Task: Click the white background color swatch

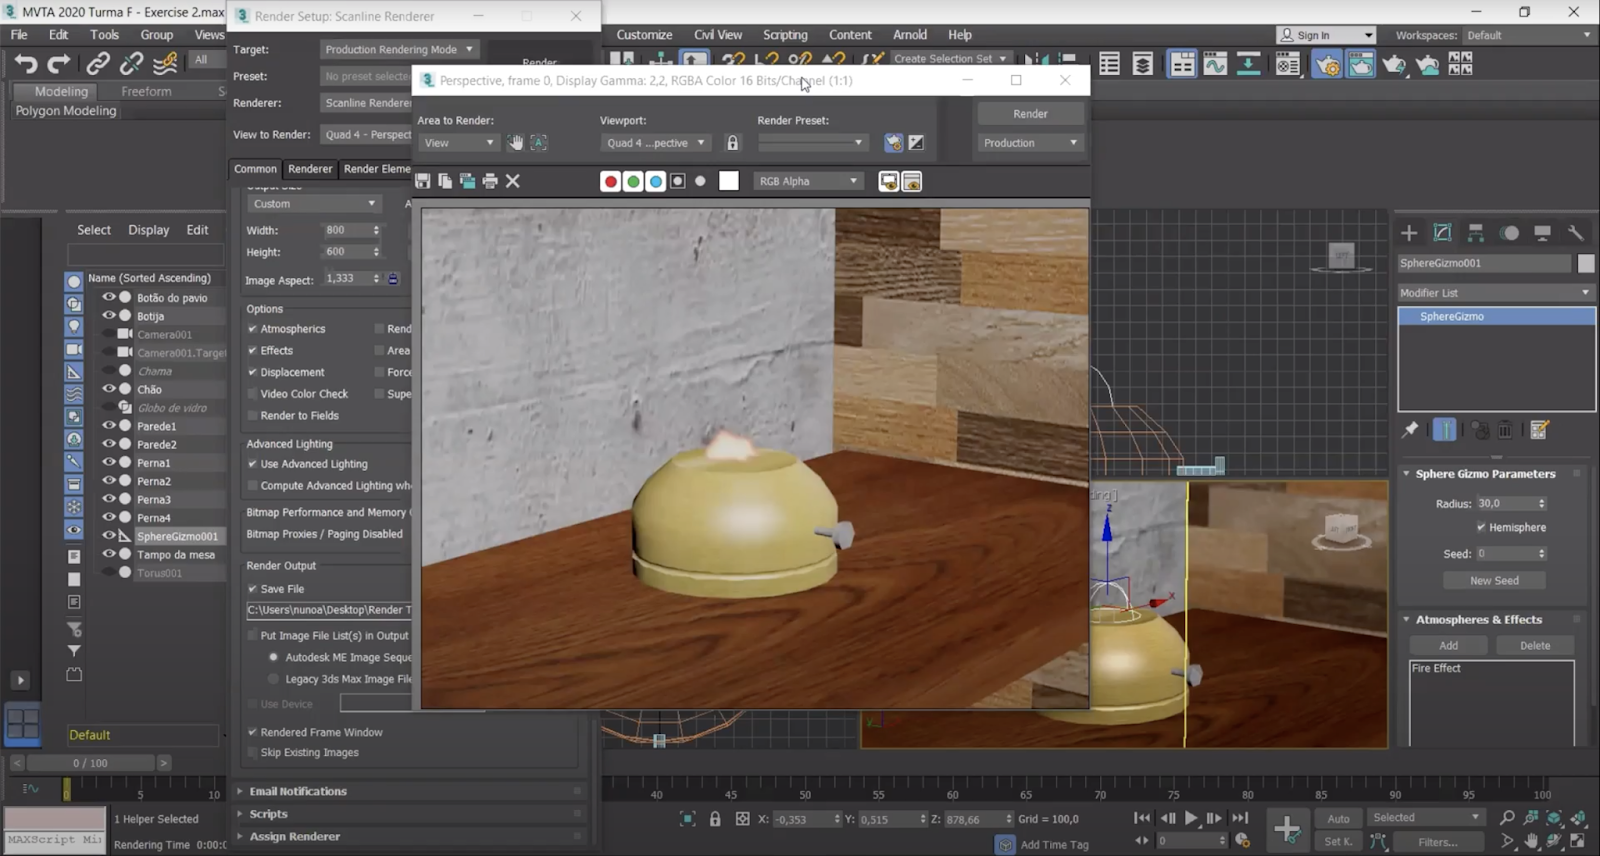Action: tap(729, 181)
